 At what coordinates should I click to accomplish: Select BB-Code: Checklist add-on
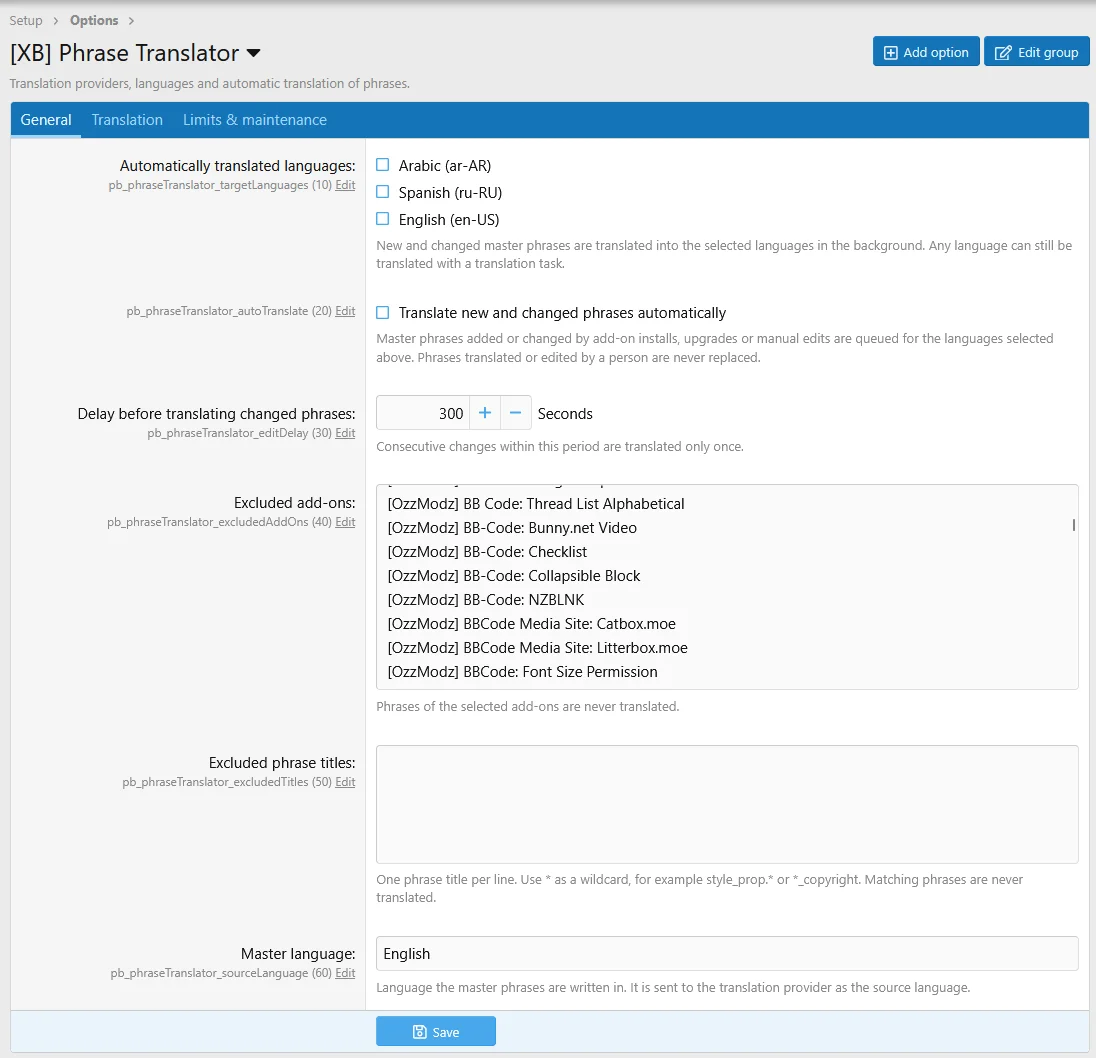click(x=487, y=552)
